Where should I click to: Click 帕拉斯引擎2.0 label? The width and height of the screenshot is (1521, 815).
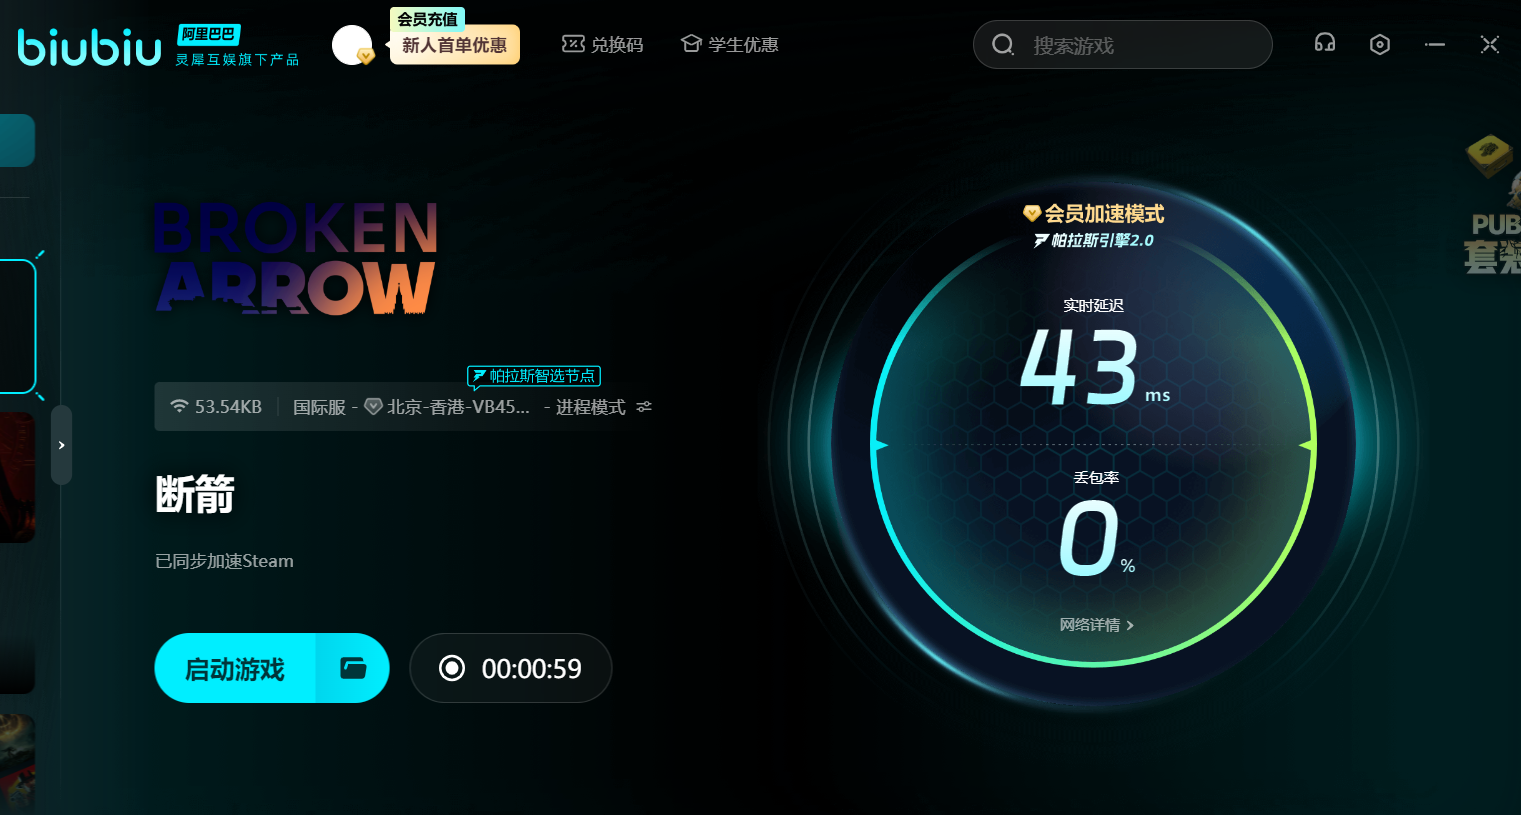pyautogui.click(x=1094, y=240)
